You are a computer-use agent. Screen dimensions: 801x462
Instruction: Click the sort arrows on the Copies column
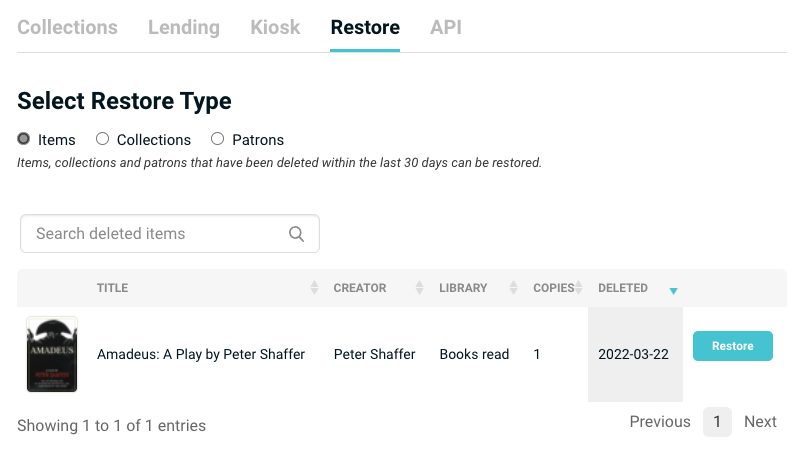[x=581, y=288]
